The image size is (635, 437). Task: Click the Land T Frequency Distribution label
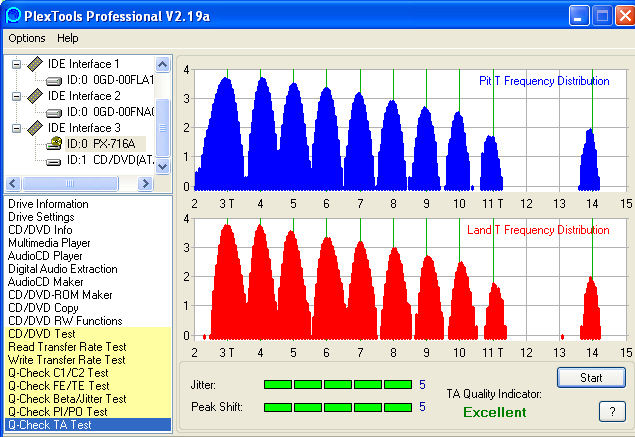(x=538, y=230)
